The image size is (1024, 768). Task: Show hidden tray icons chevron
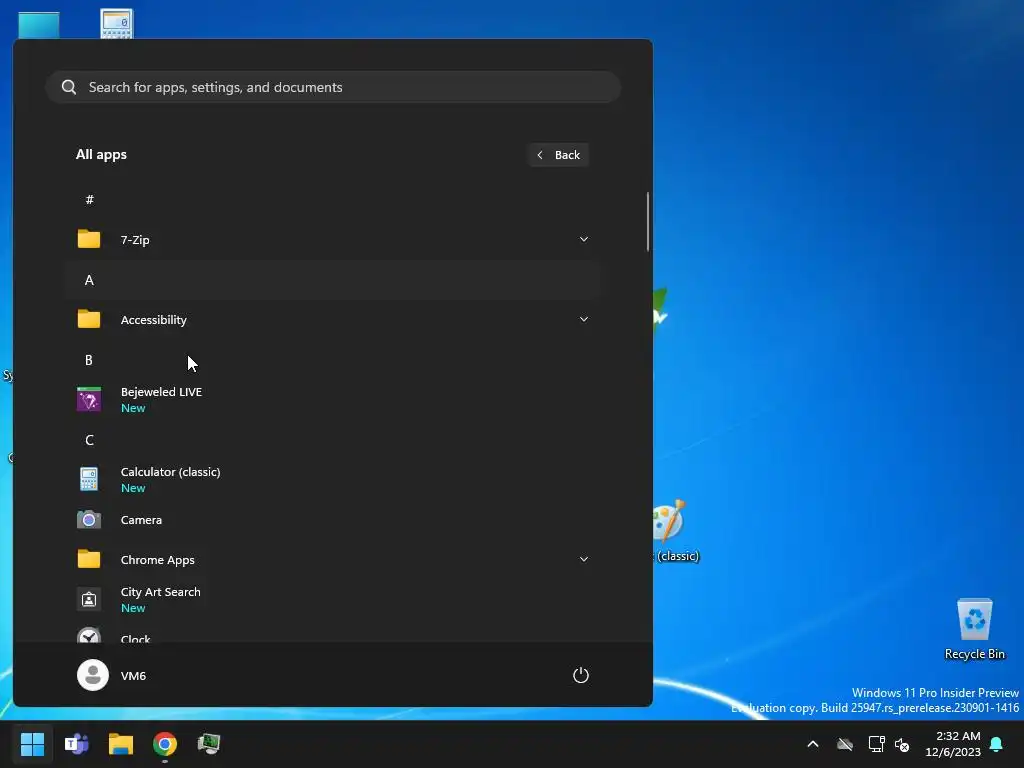pos(813,744)
